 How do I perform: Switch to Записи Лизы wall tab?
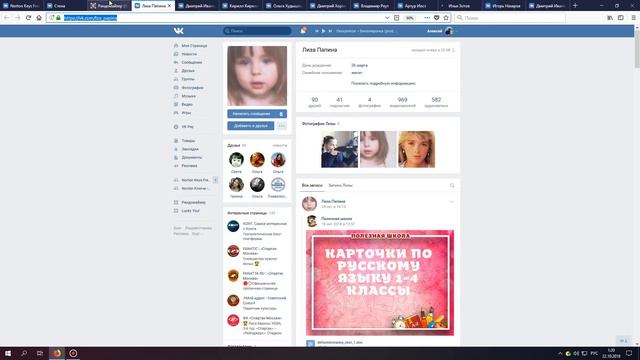340,185
